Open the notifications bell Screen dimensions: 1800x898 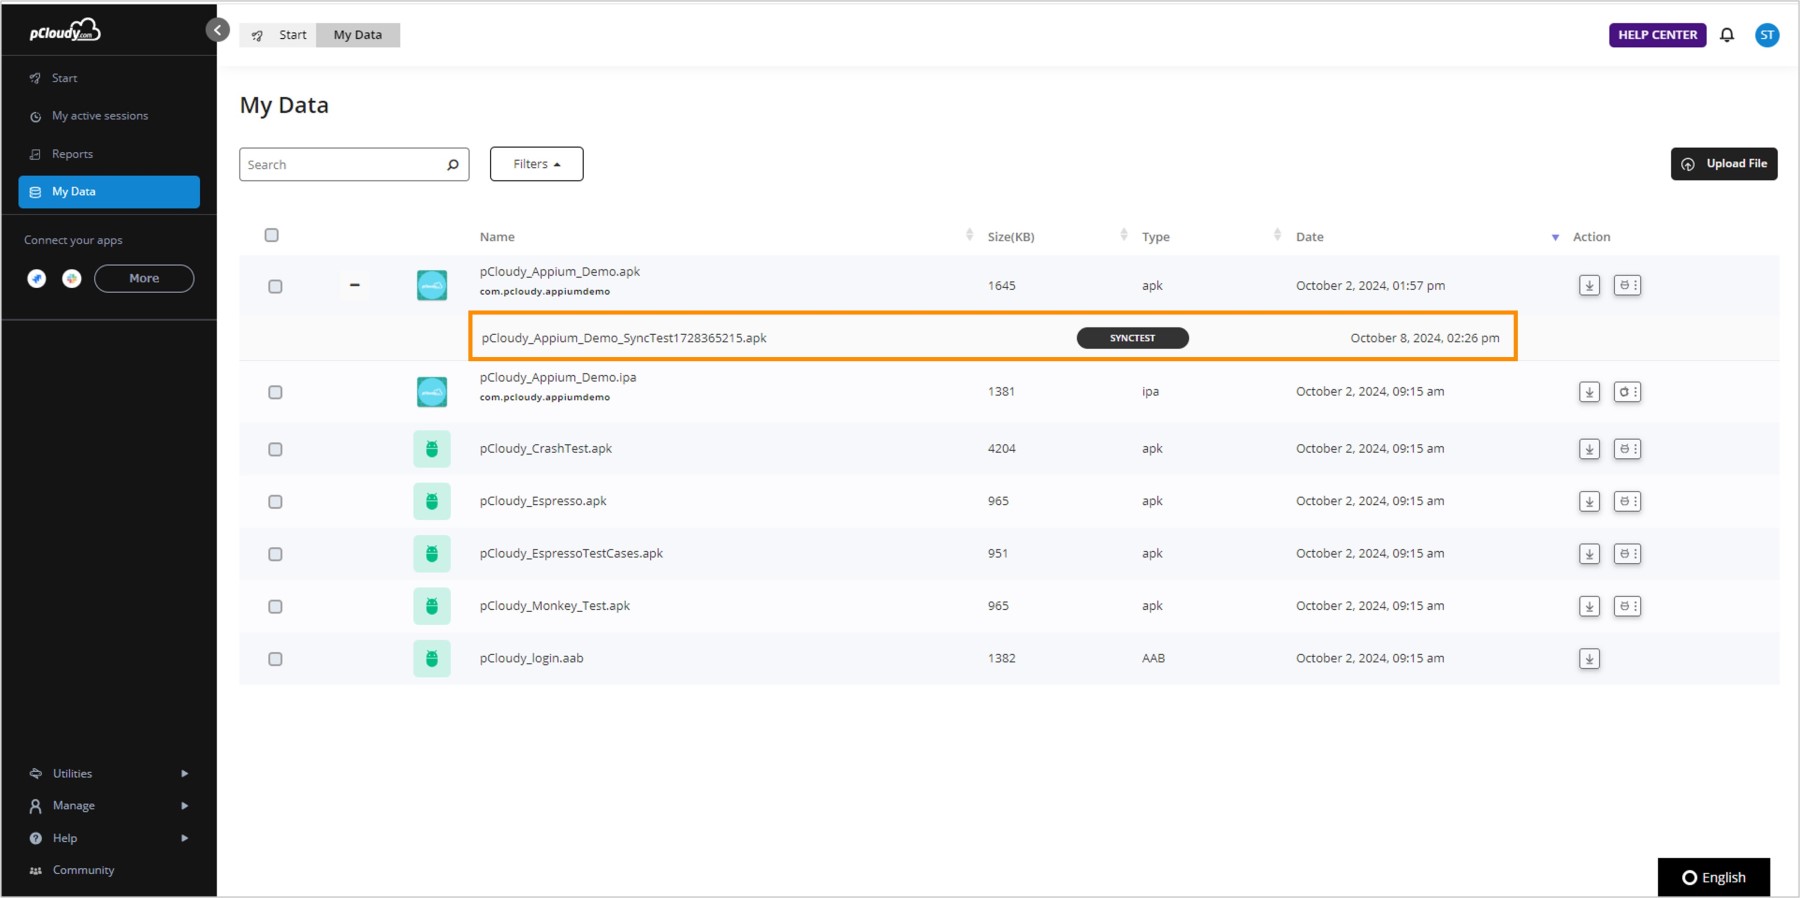[1727, 35]
